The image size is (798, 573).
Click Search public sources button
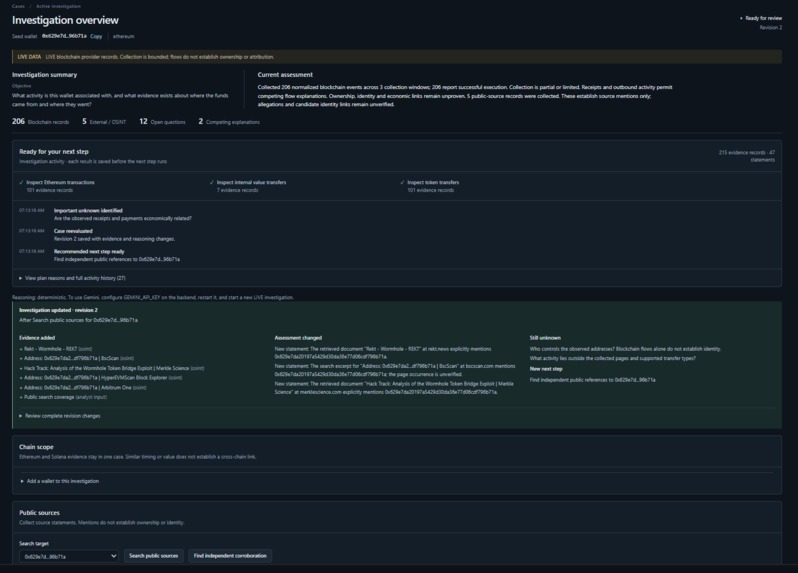[x=154, y=556]
